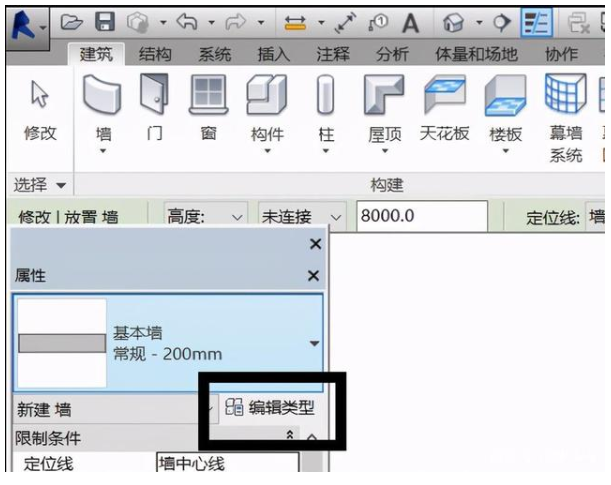
Task: Collapse the 限制条件 (Constraints) section
Action: click(291, 437)
